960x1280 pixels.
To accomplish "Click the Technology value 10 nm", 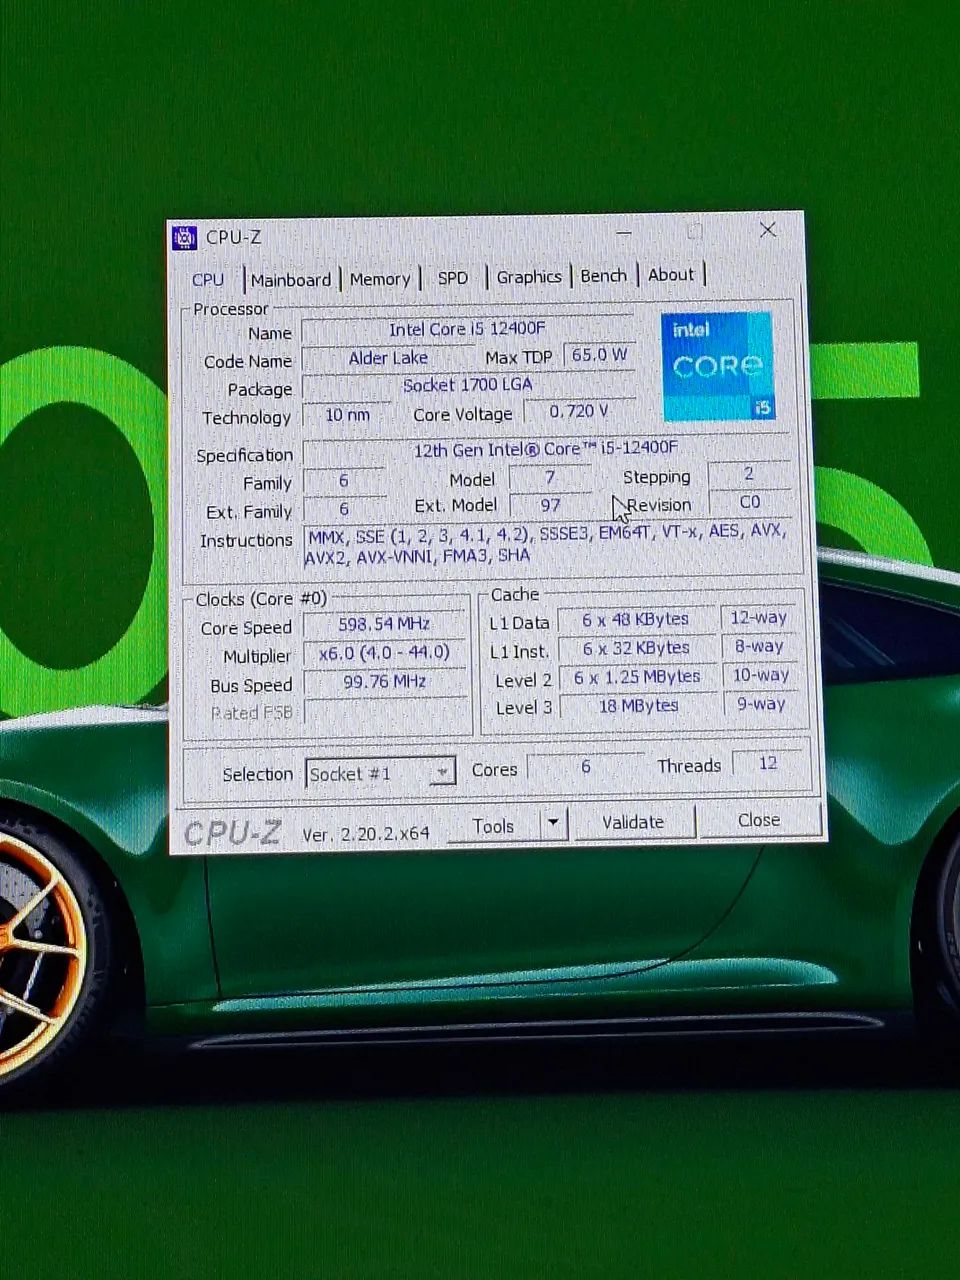I will pyautogui.click(x=347, y=414).
